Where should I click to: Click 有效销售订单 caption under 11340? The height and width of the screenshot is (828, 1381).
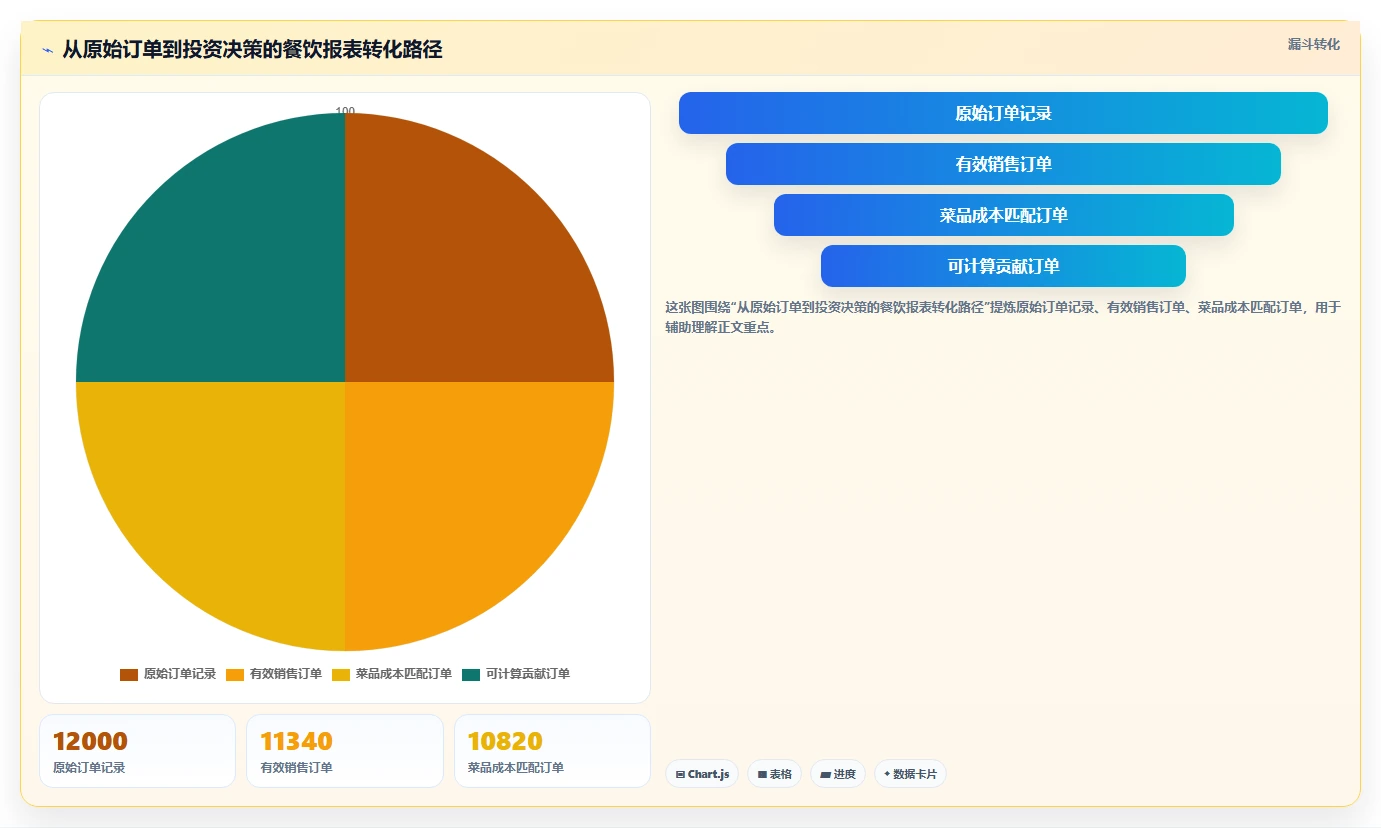(296, 768)
